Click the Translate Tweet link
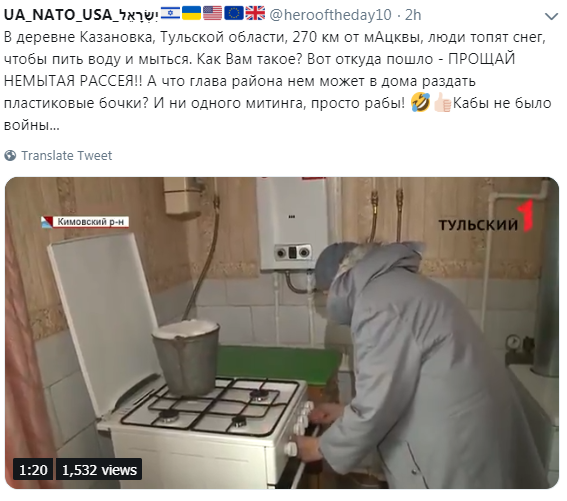 tap(67, 156)
